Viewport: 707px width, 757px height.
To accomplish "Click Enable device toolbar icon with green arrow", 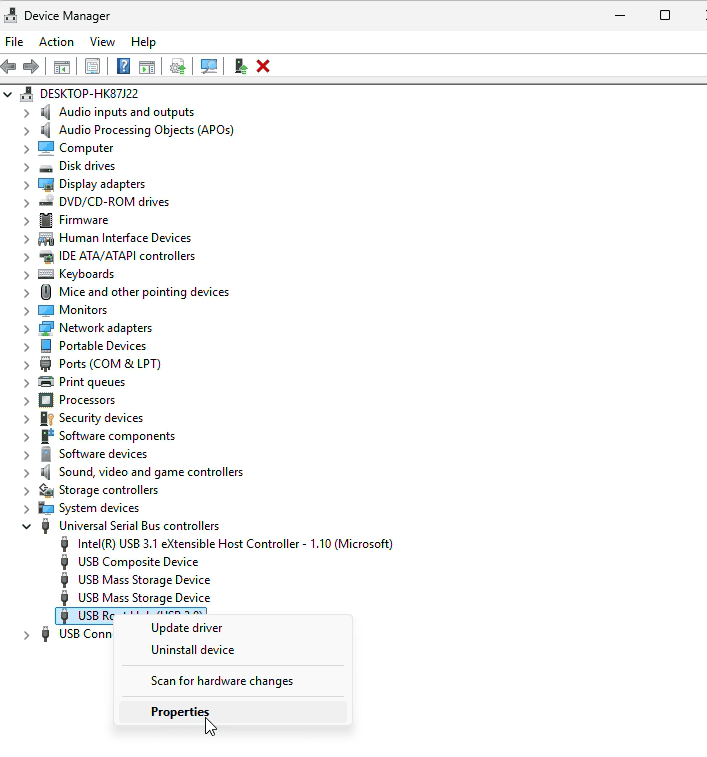I will [x=240, y=66].
